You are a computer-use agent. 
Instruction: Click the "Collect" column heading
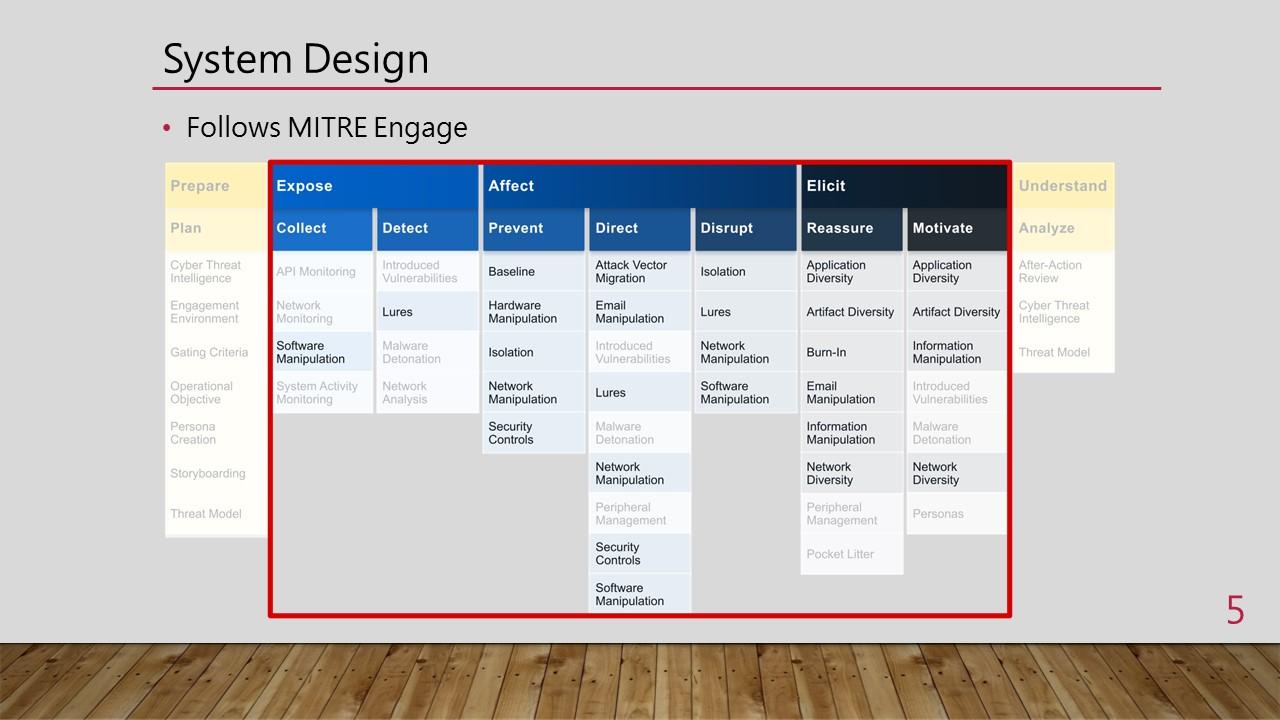point(321,229)
